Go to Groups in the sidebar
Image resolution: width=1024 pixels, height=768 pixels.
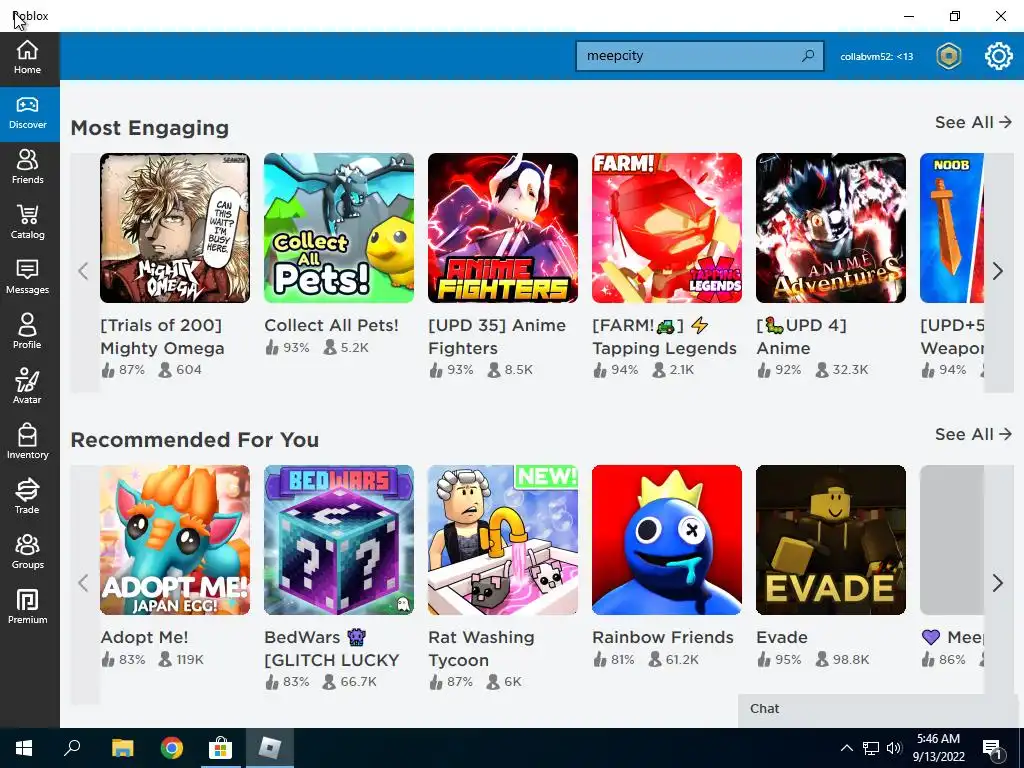[27, 552]
